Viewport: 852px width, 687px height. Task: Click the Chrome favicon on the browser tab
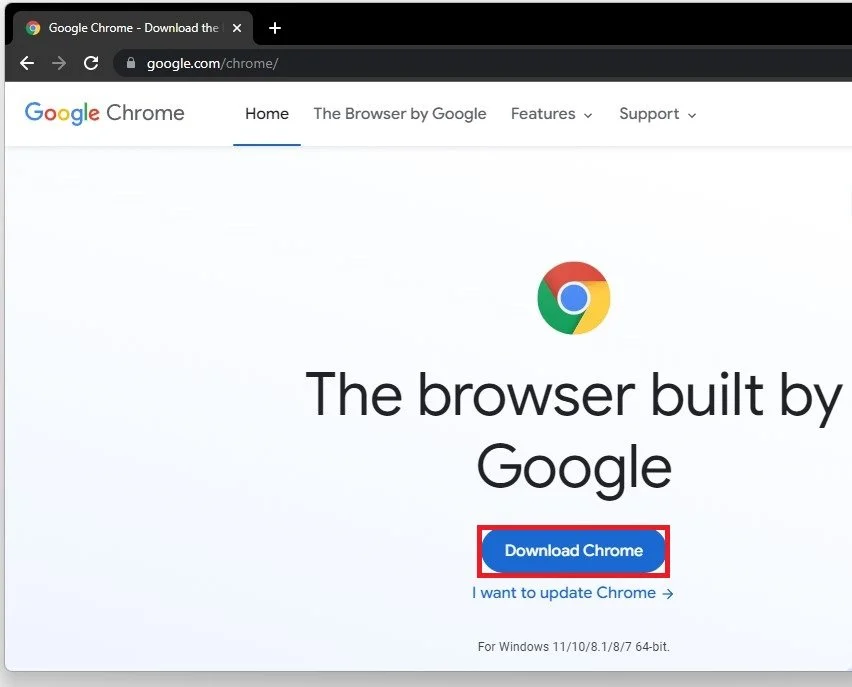pyautogui.click(x=33, y=27)
